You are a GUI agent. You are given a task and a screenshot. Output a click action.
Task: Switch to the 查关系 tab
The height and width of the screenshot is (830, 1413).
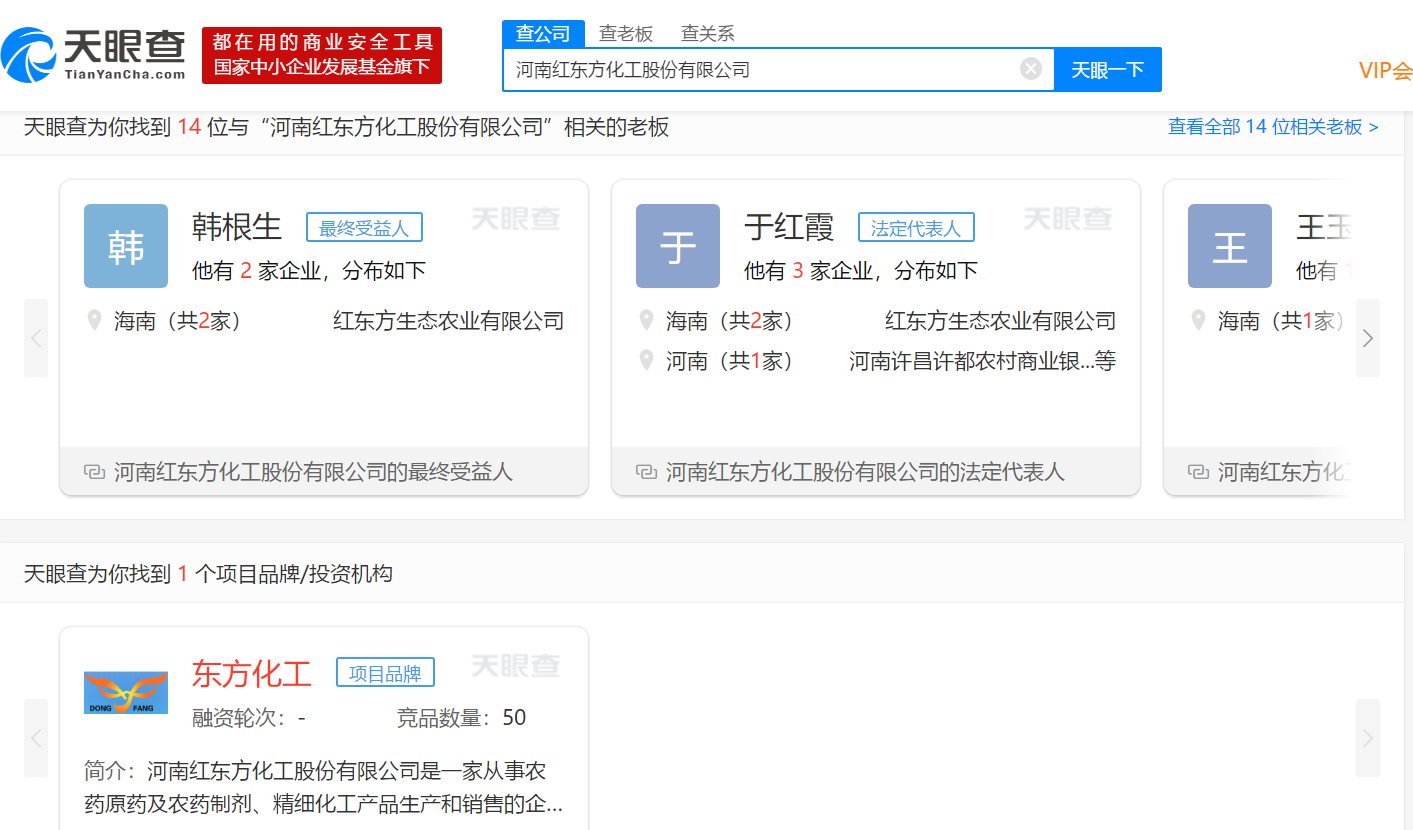[708, 34]
